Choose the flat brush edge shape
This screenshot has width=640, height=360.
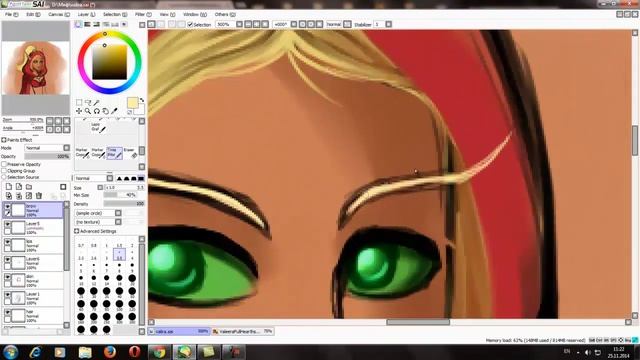(141, 178)
